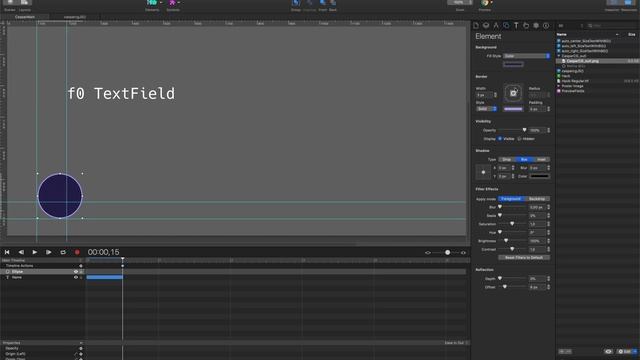Image resolution: width=640 pixels, height=360 pixels.
Task: Zoom in timeline with right icon
Action: point(463,253)
